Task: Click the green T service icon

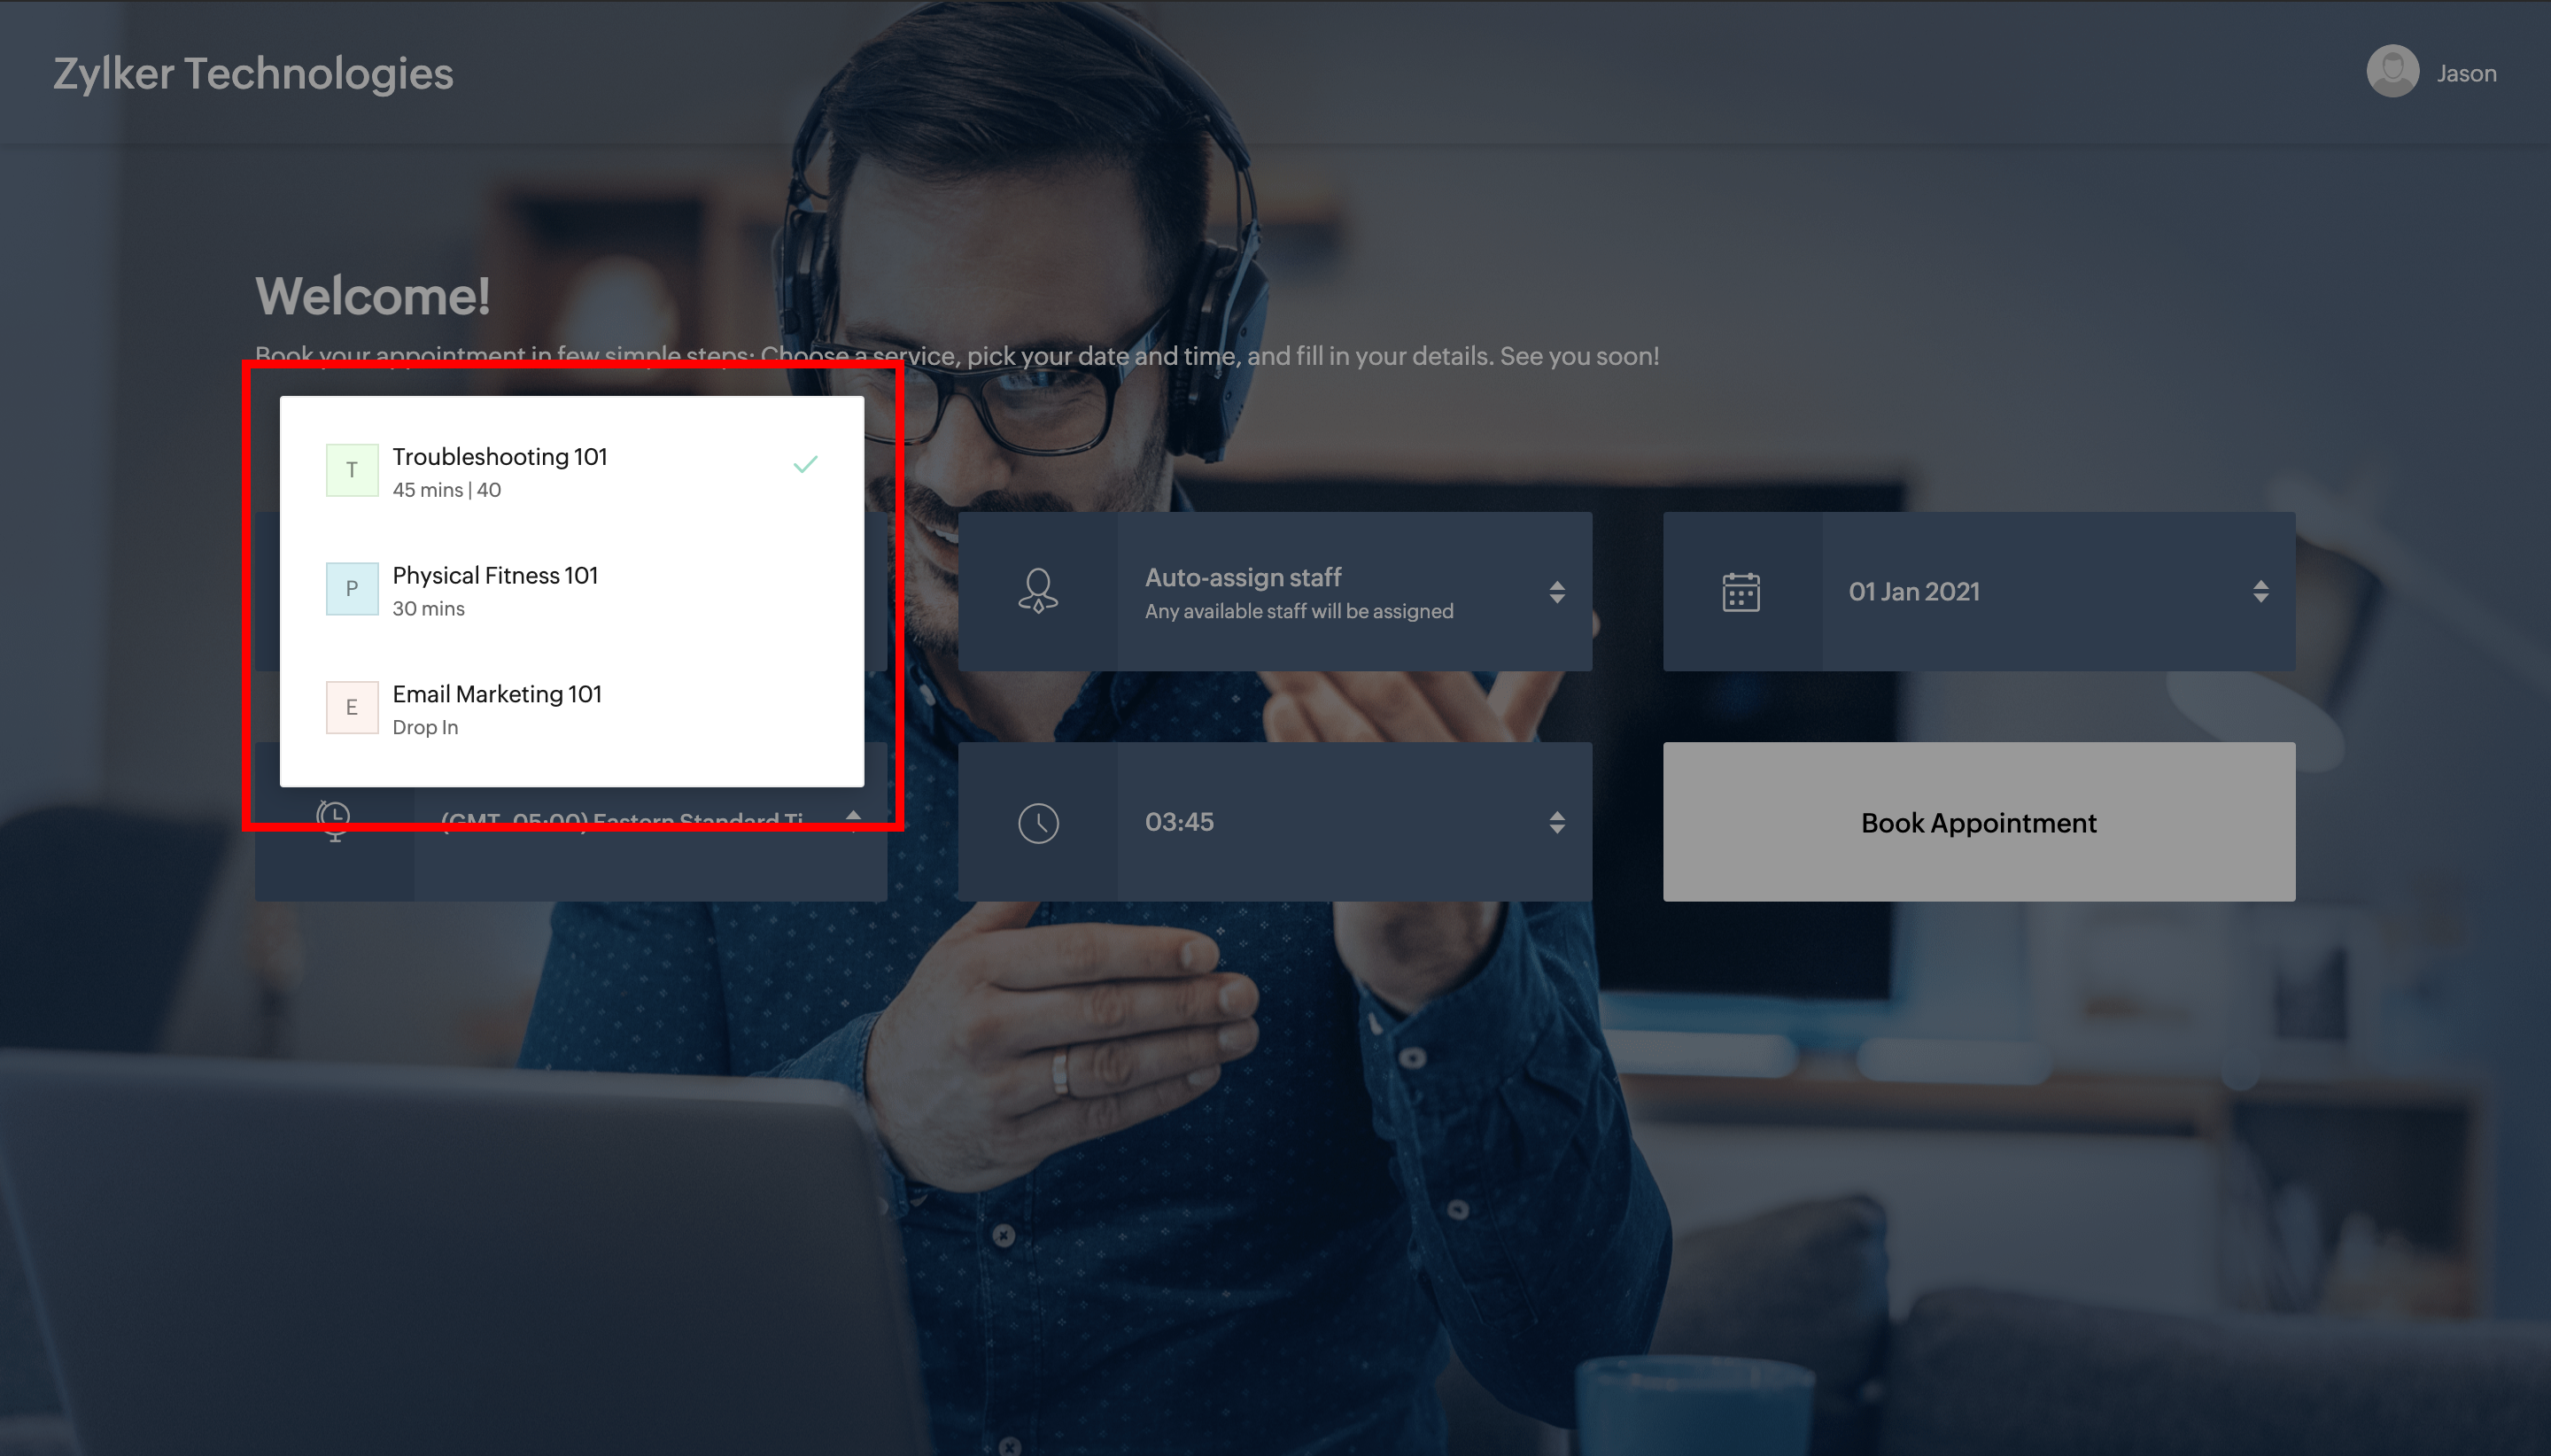Action: (352, 470)
